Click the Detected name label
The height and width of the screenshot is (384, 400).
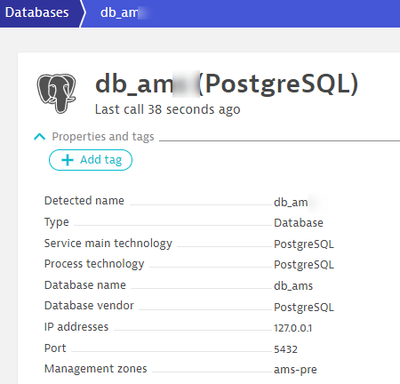pos(84,201)
